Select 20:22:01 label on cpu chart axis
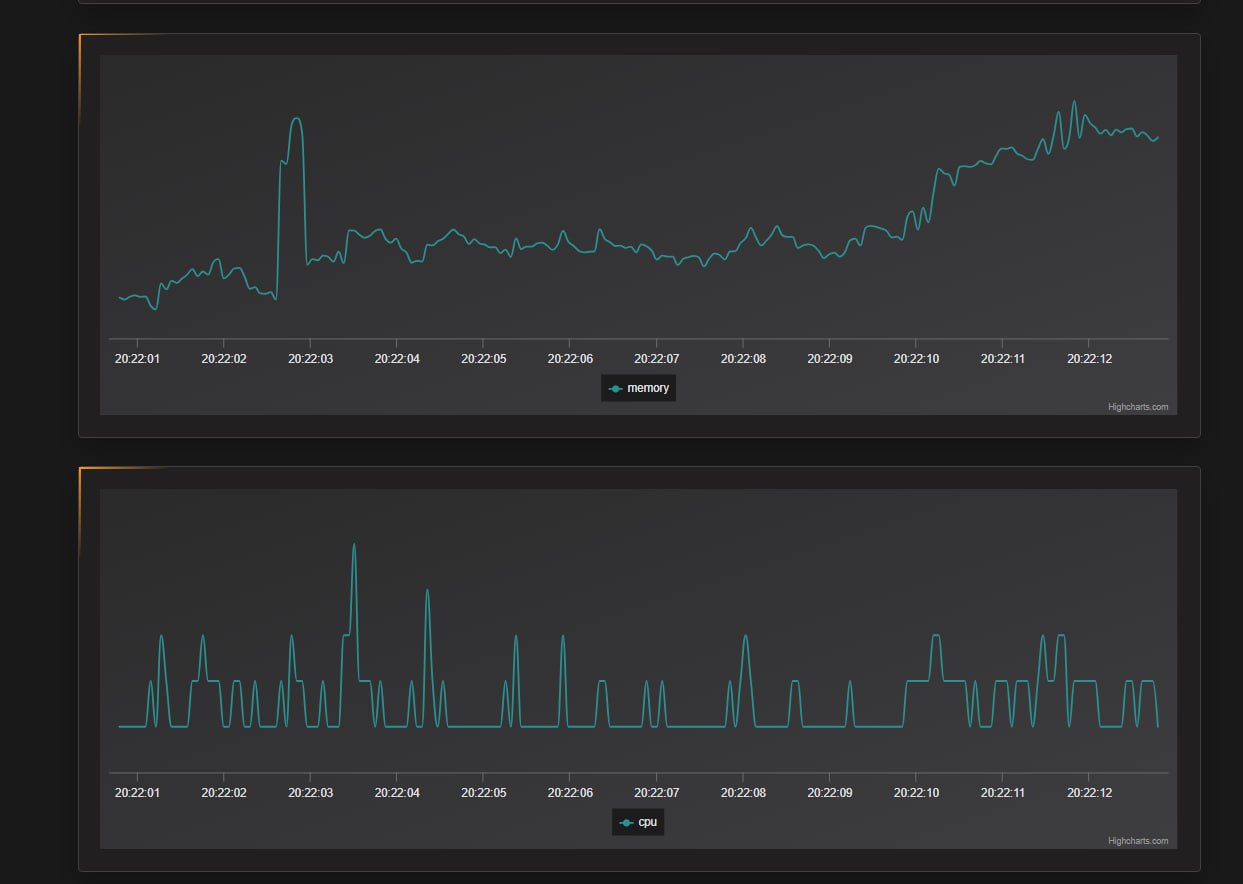Screen dimensions: 1243x884 (x=137, y=792)
